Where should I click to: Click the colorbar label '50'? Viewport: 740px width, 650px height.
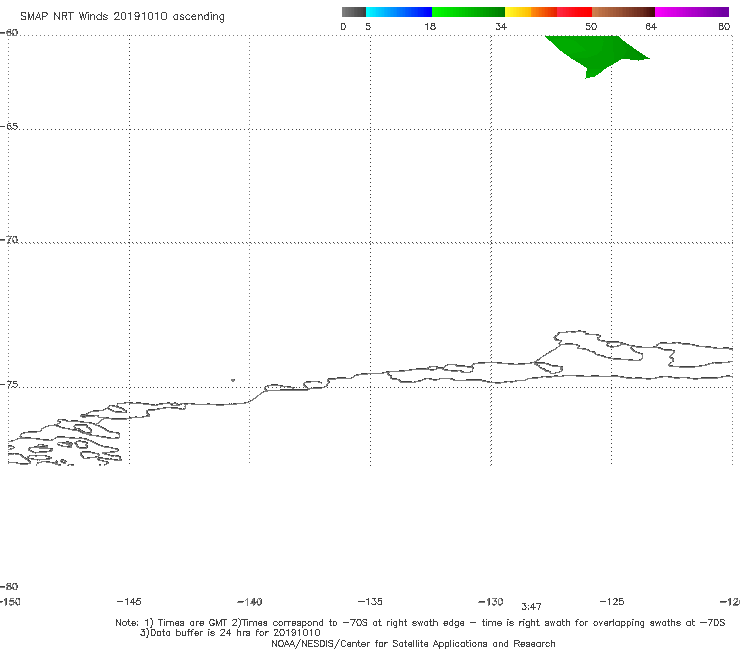[x=591, y=26]
